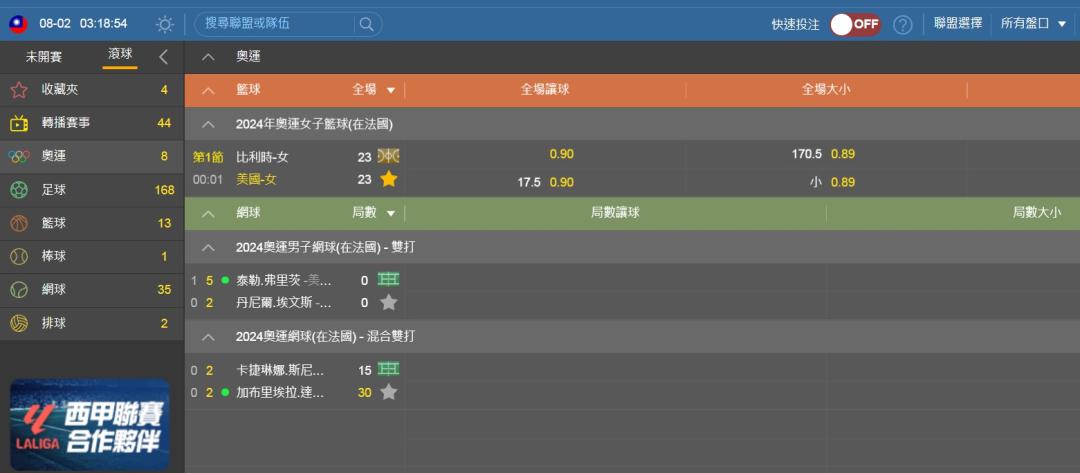This screenshot has width=1080, height=473.
Task: Click the favorites star icon in sidebar
Action: pyautogui.click(x=19, y=90)
